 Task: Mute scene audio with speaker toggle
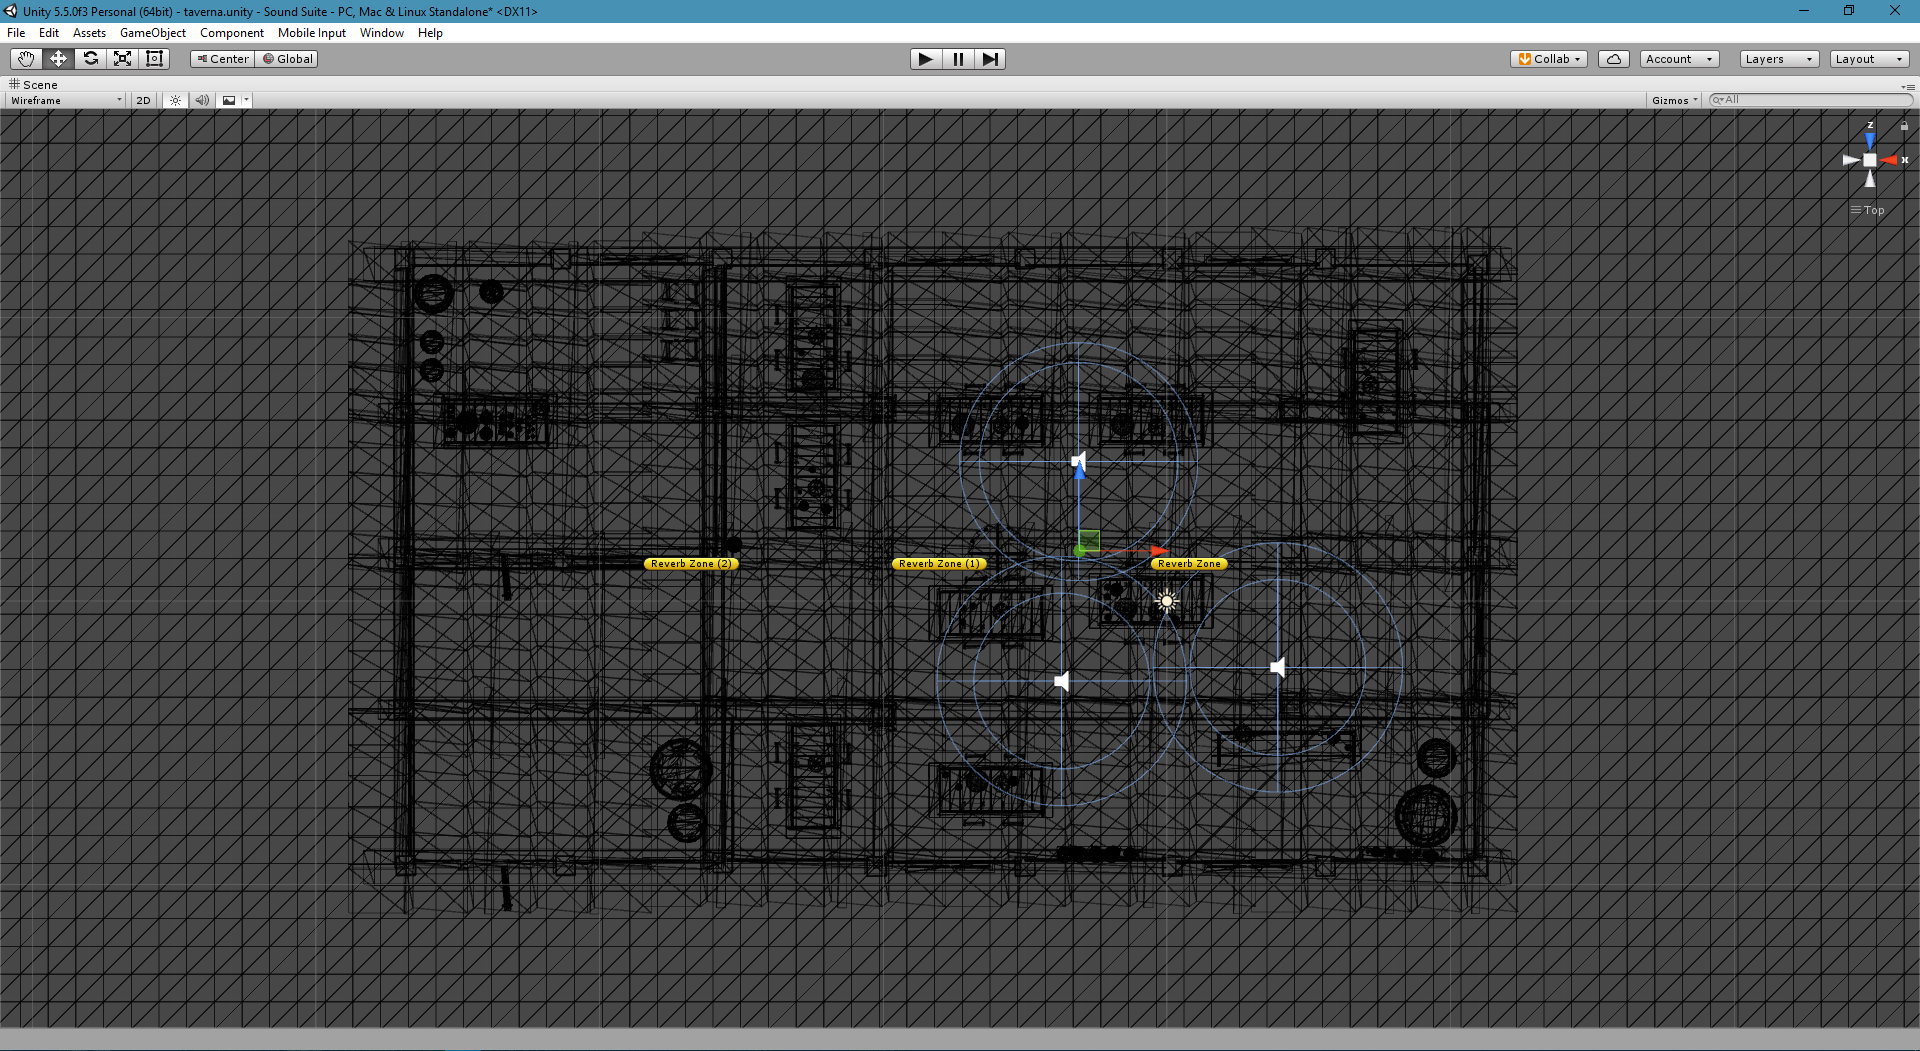coord(202,100)
